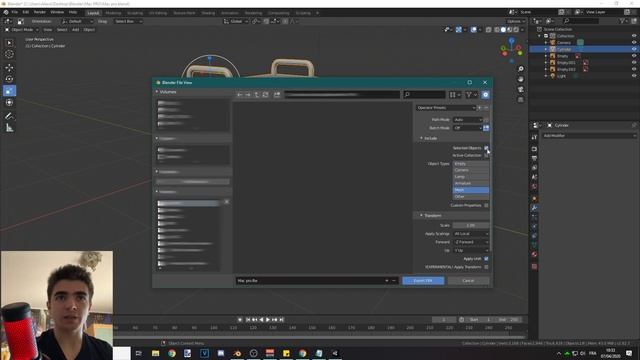Screen dimensions: 640x360
Task: Select Mesh in Object Types list
Action: click(471, 190)
